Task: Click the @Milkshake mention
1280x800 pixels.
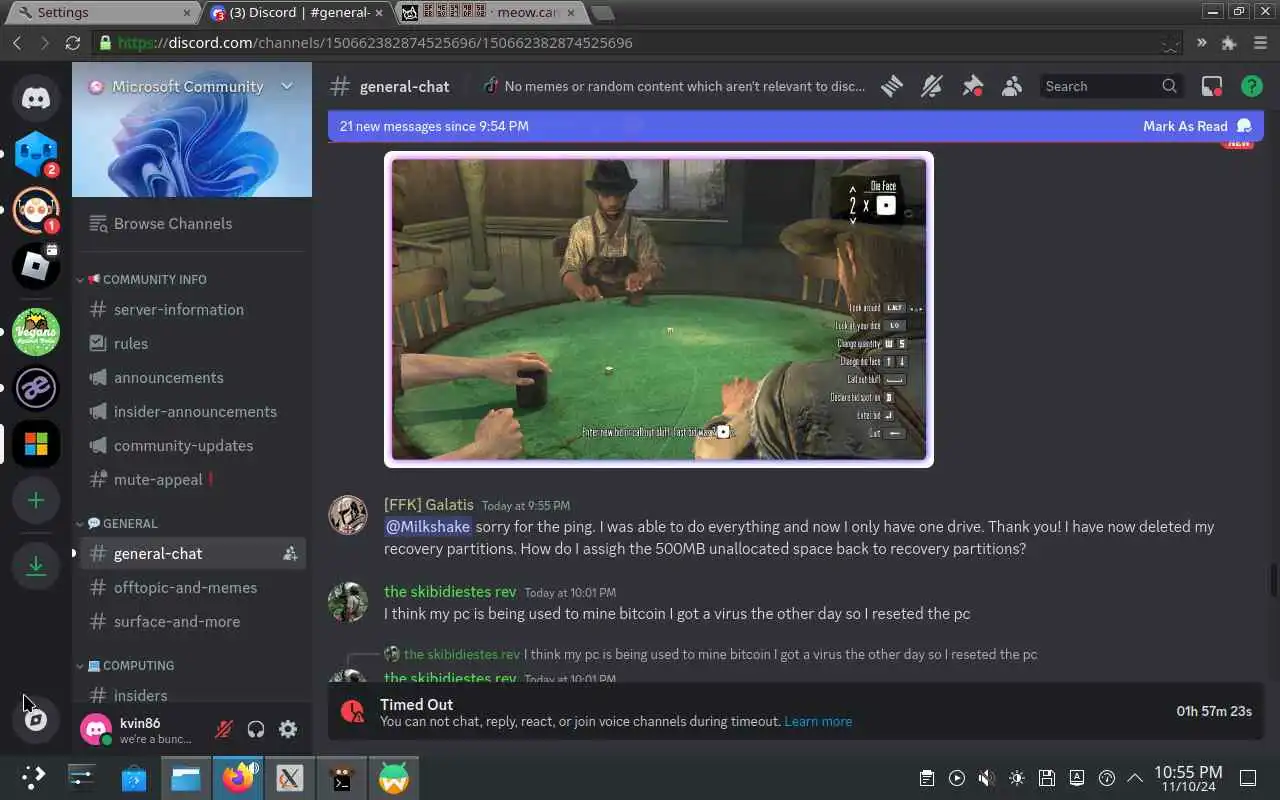Action: pos(428,527)
